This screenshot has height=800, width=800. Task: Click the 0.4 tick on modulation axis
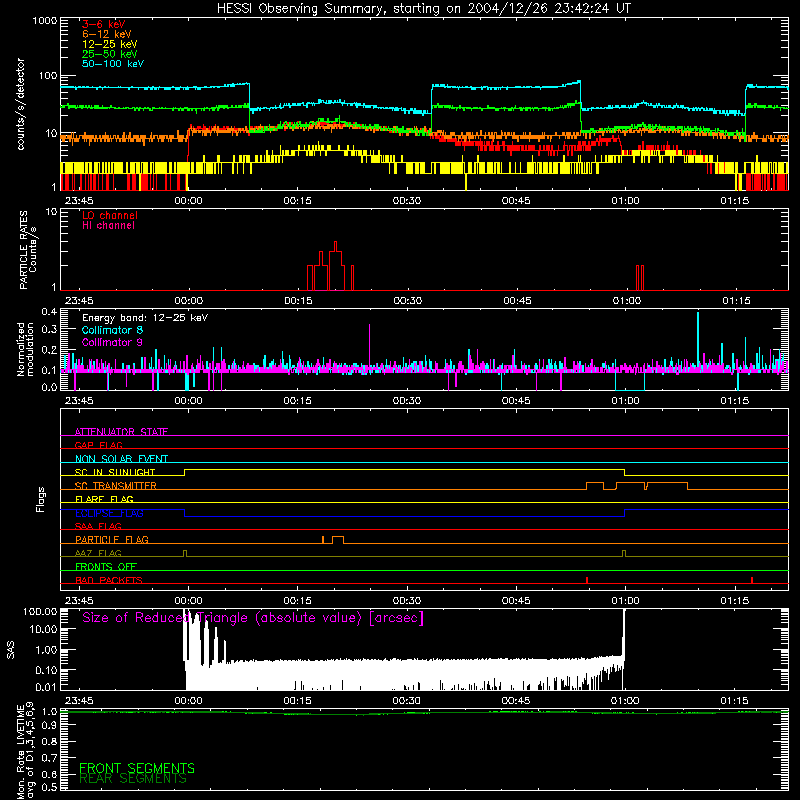pos(49,312)
